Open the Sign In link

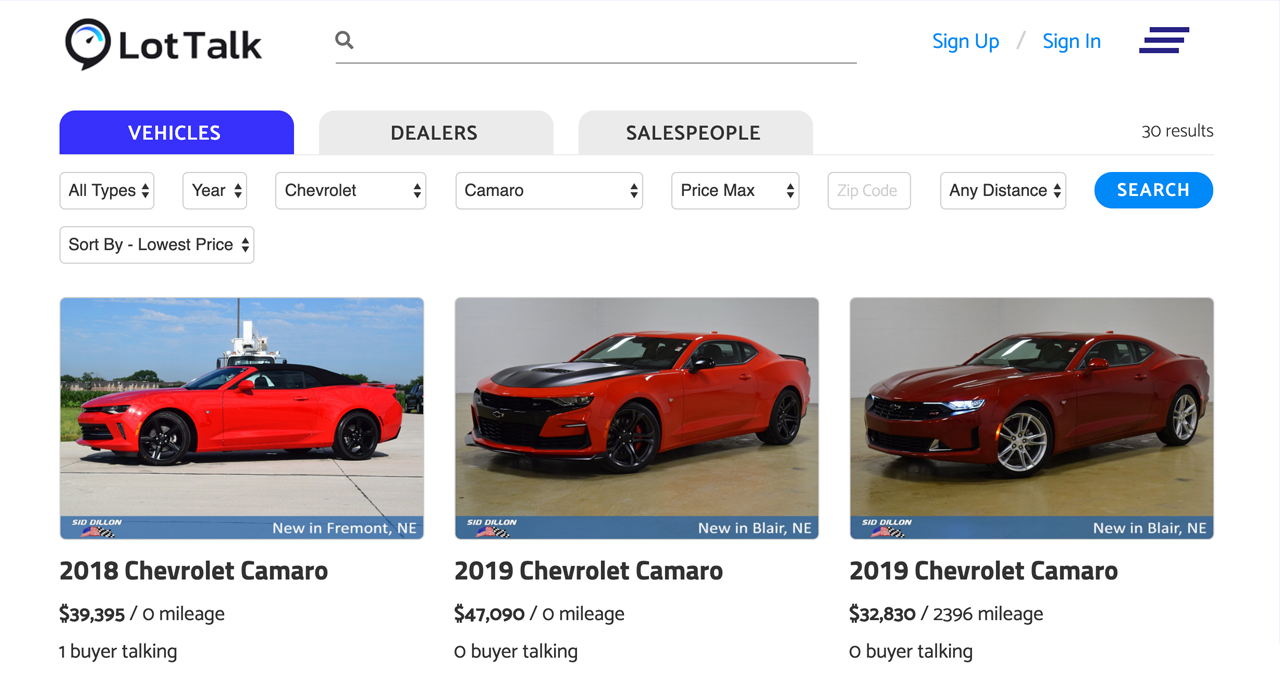tap(1071, 41)
